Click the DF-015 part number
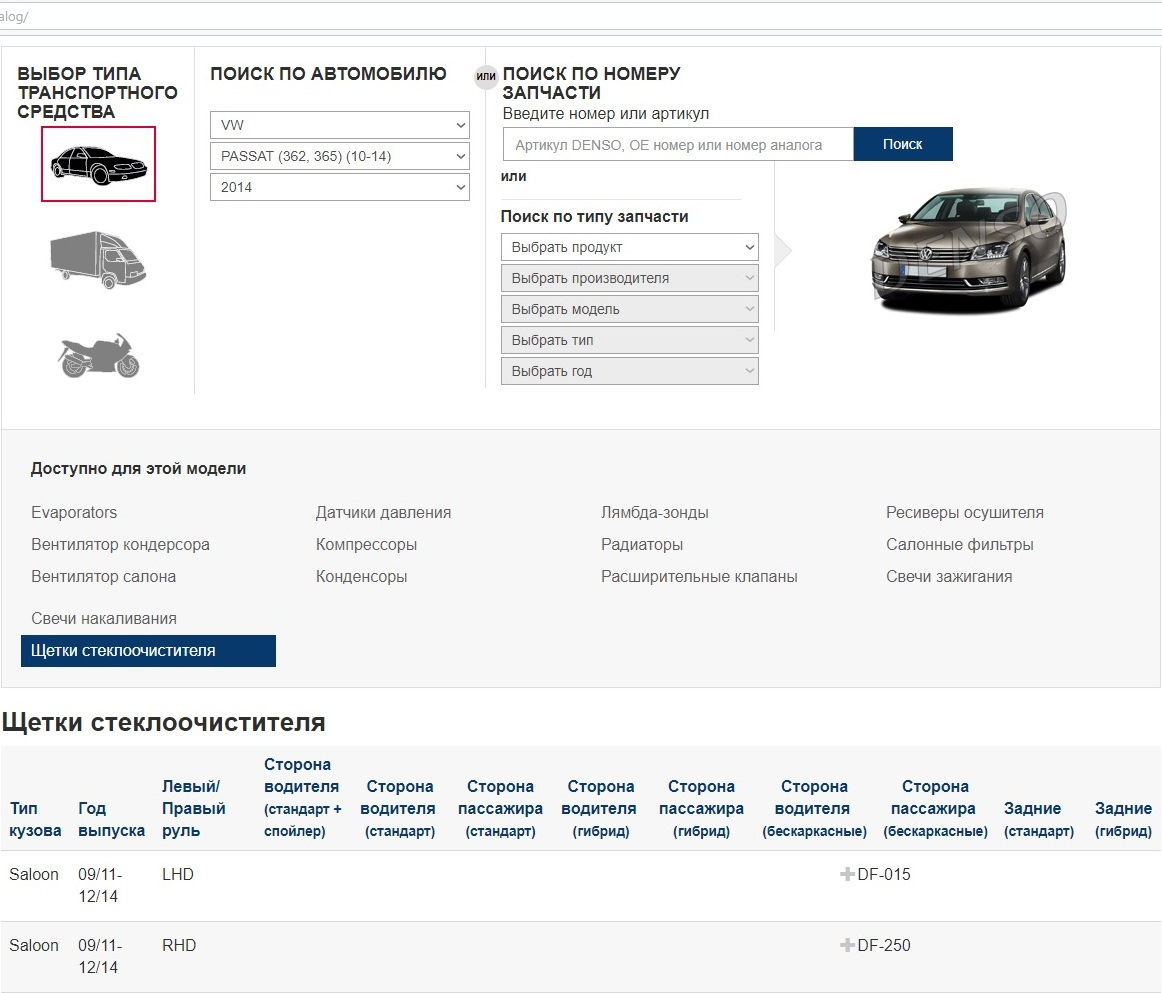 (x=883, y=874)
